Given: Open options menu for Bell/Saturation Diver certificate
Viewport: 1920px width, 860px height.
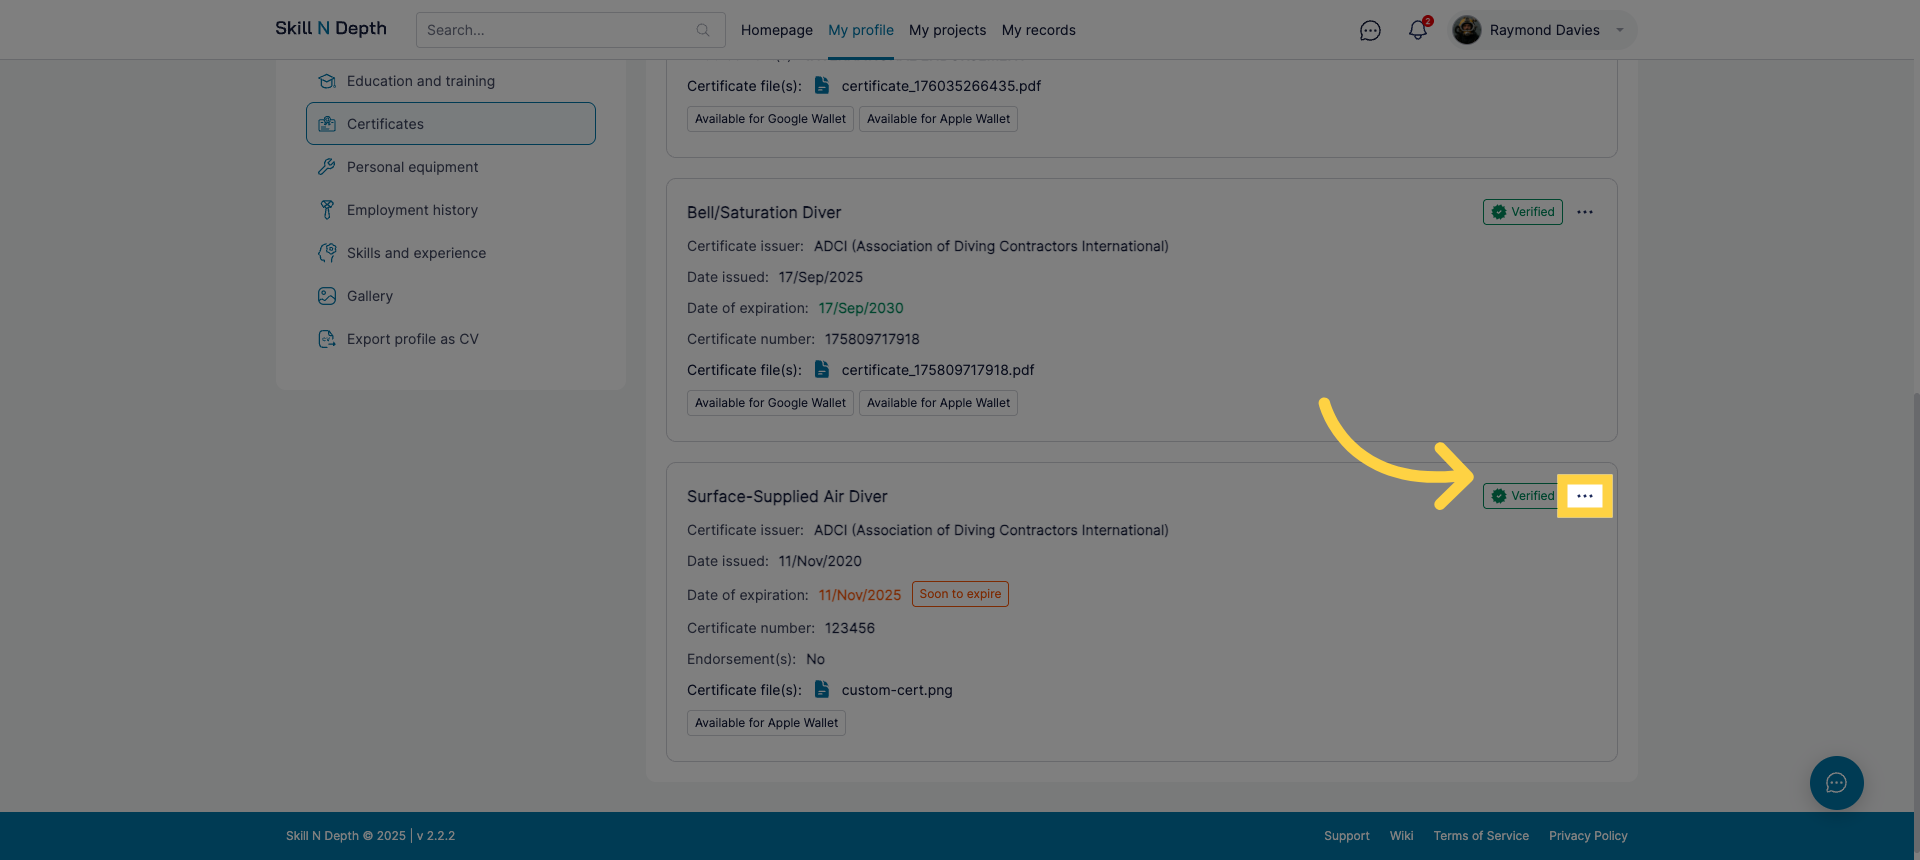Looking at the screenshot, I should coord(1585,212).
